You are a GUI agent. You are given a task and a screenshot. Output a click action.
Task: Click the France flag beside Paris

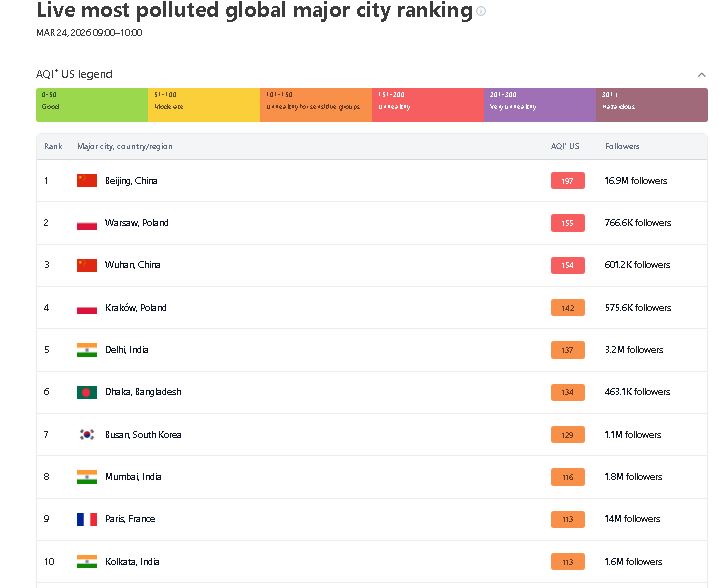[x=87, y=519]
